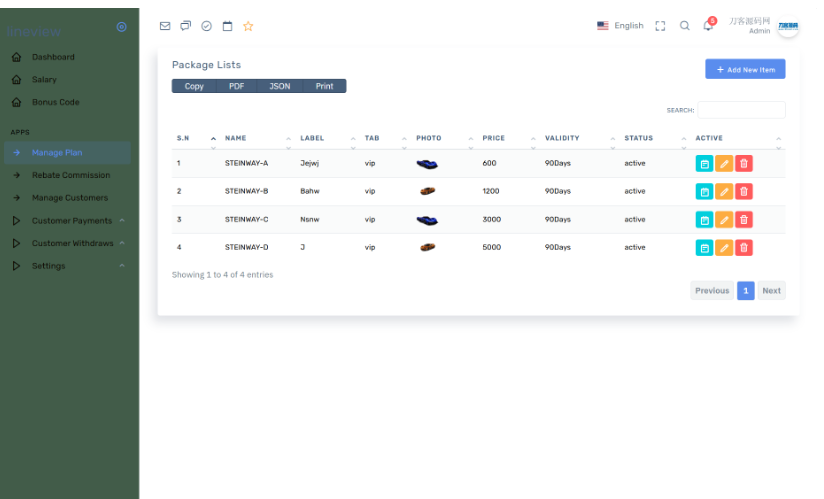Open the calendar icon in header
This screenshot has height=499, width=824.
pyautogui.click(x=227, y=26)
